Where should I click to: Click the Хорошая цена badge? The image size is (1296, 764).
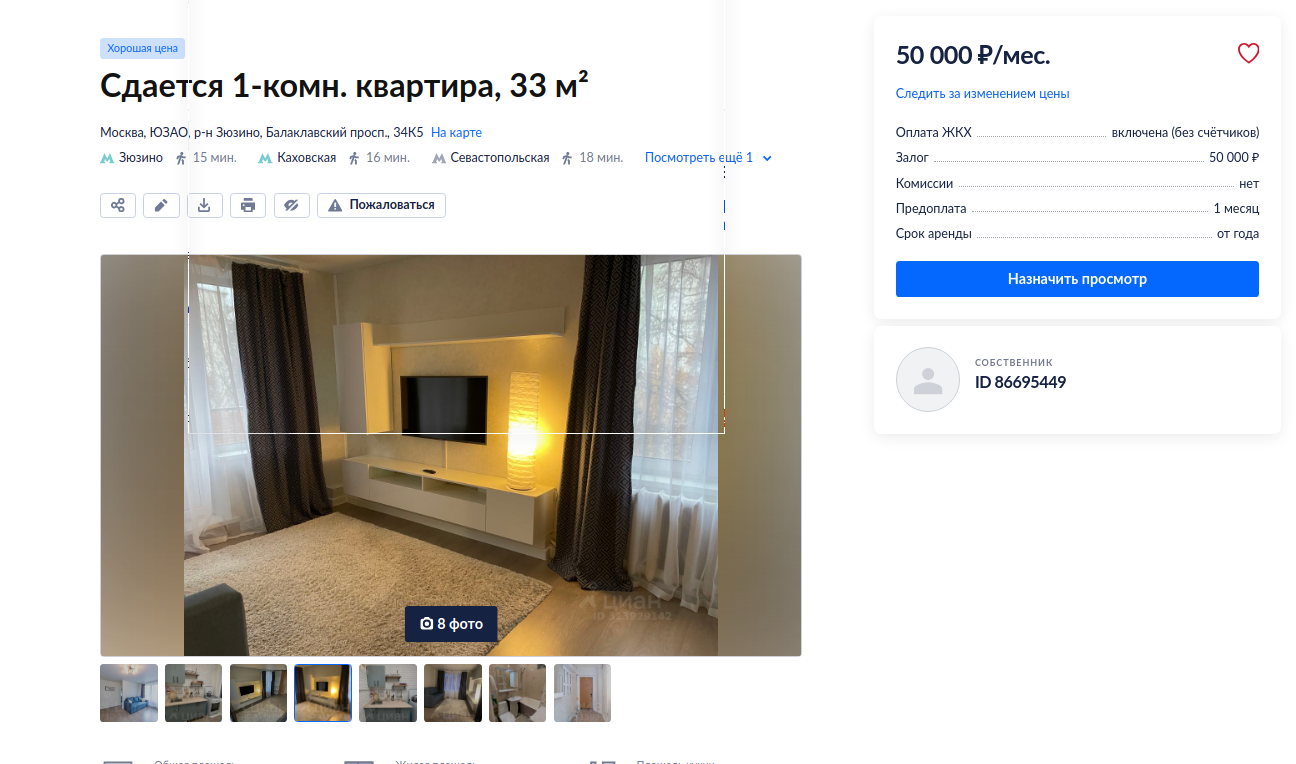coord(142,48)
